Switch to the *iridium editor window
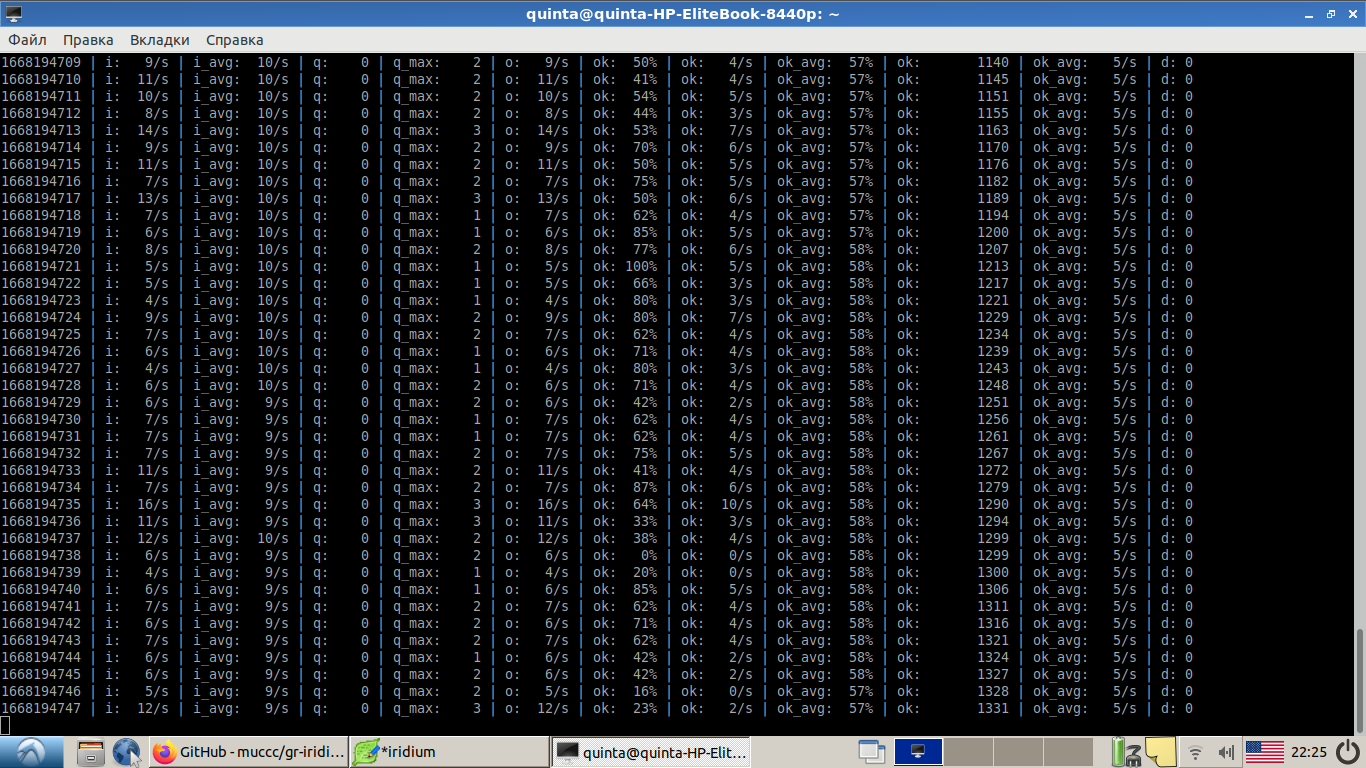1366x768 pixels. click(x=448, y=752)
